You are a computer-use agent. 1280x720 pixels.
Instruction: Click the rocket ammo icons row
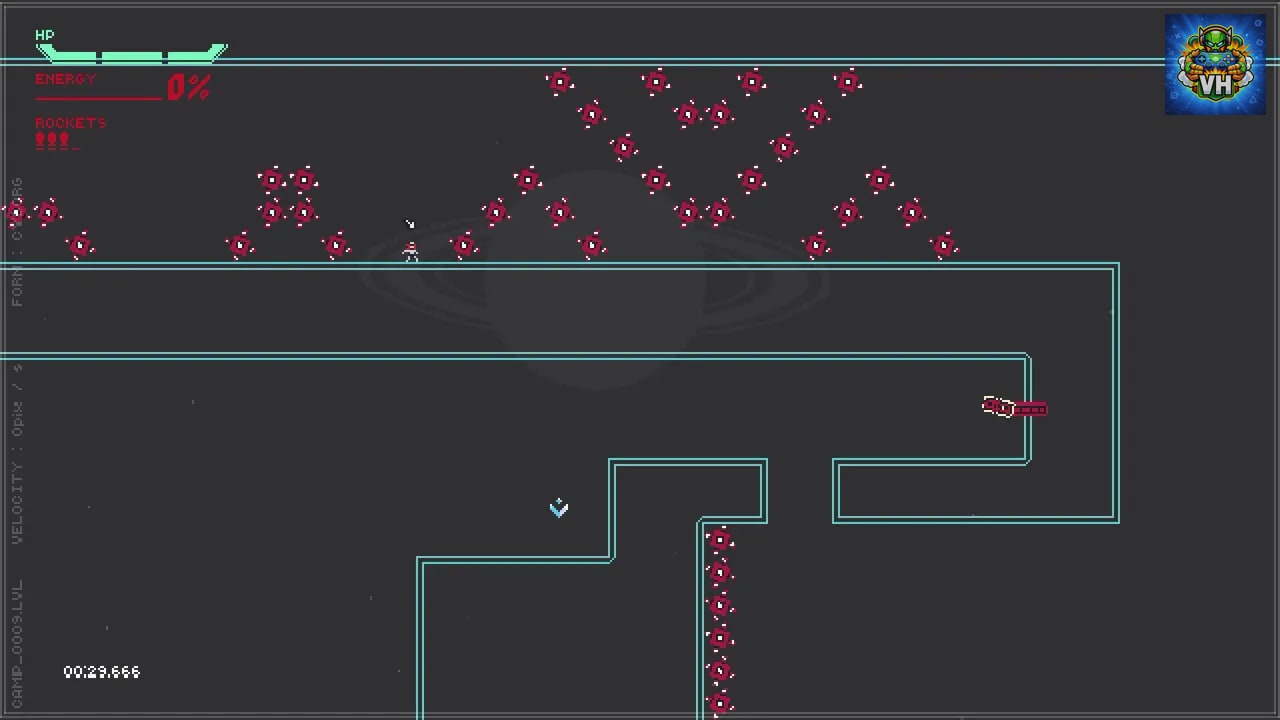click(x=56, y=141)
